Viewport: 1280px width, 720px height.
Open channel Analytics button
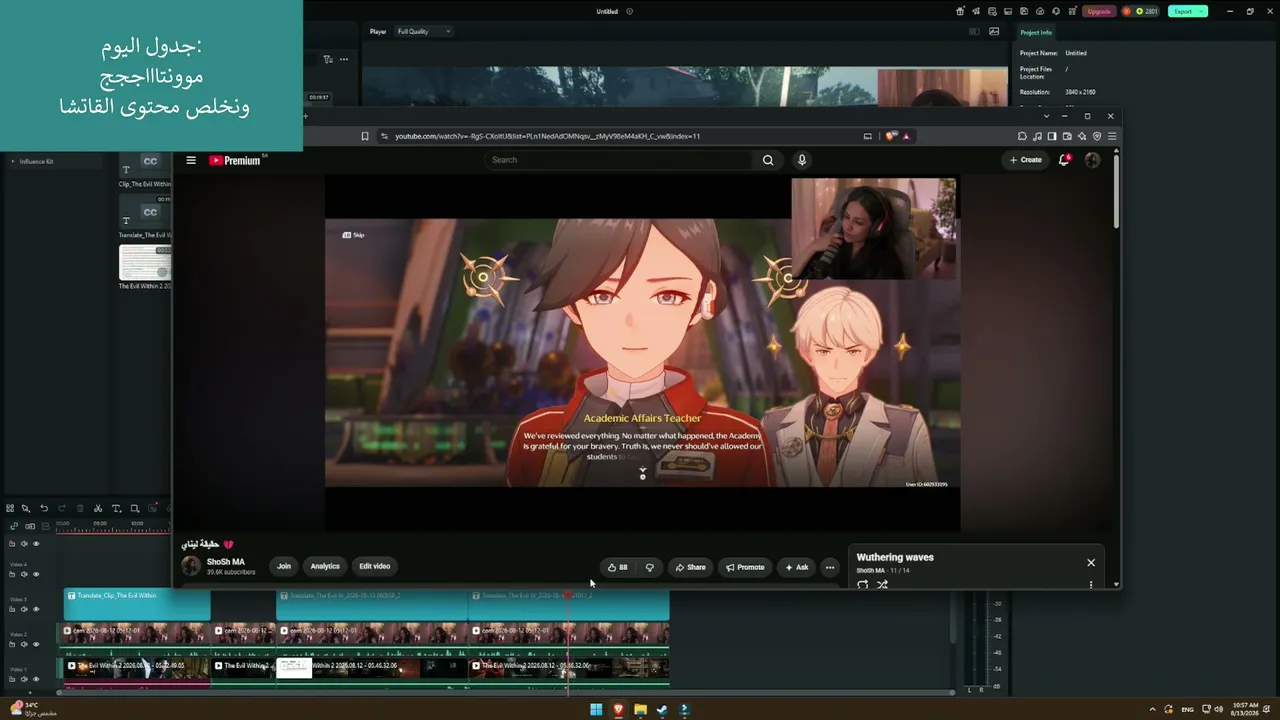[x=325, y=566]
